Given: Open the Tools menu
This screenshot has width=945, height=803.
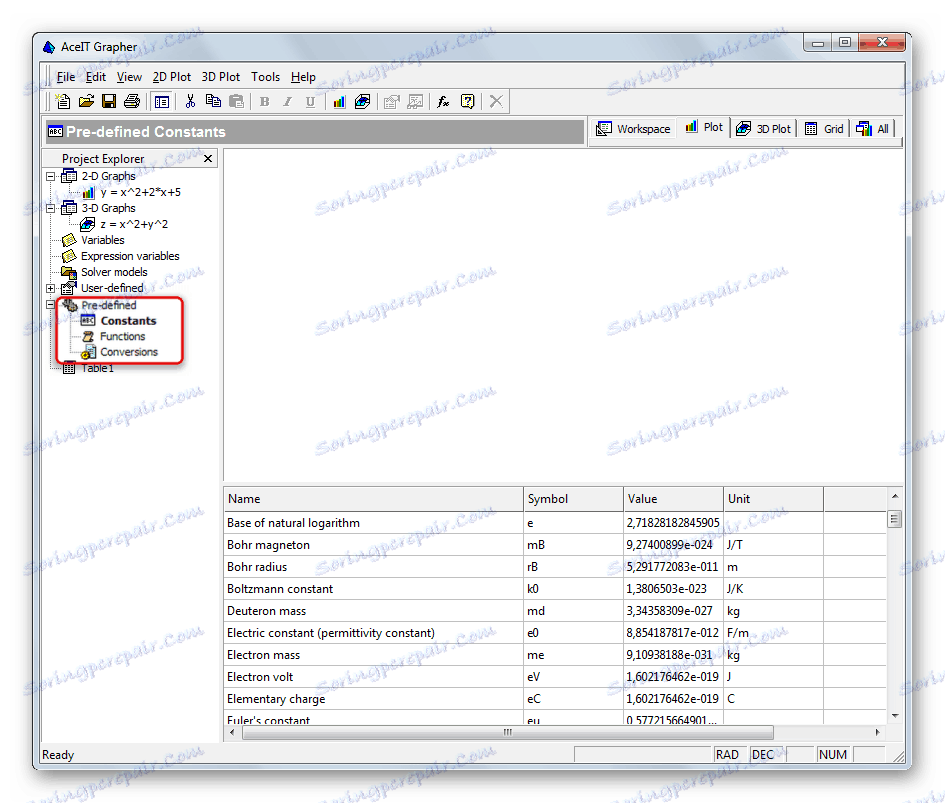Looking at the screenshot, I should (x=265, y=77).
